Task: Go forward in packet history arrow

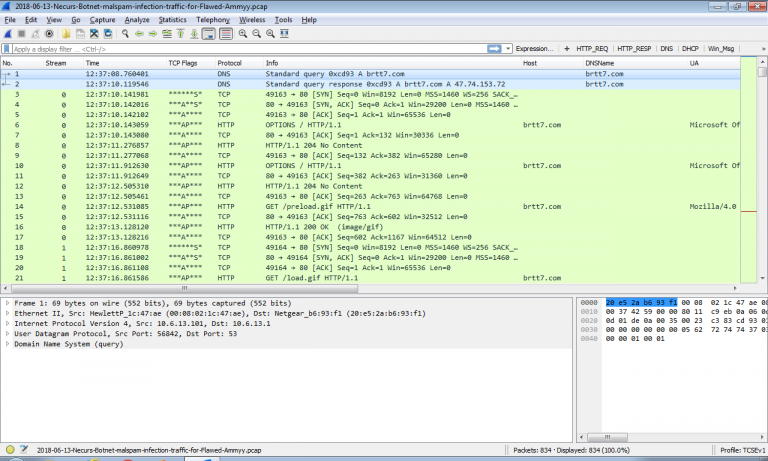Action: pyautogui.click(x=153, y=34)
